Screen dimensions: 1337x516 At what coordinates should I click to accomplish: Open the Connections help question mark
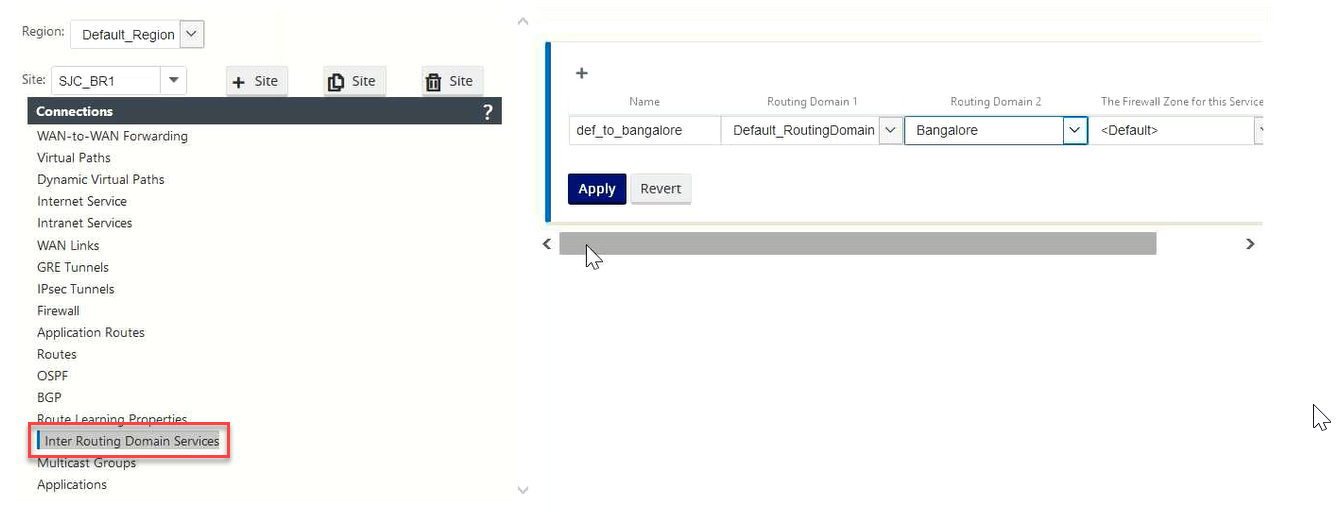click(487, 112)
